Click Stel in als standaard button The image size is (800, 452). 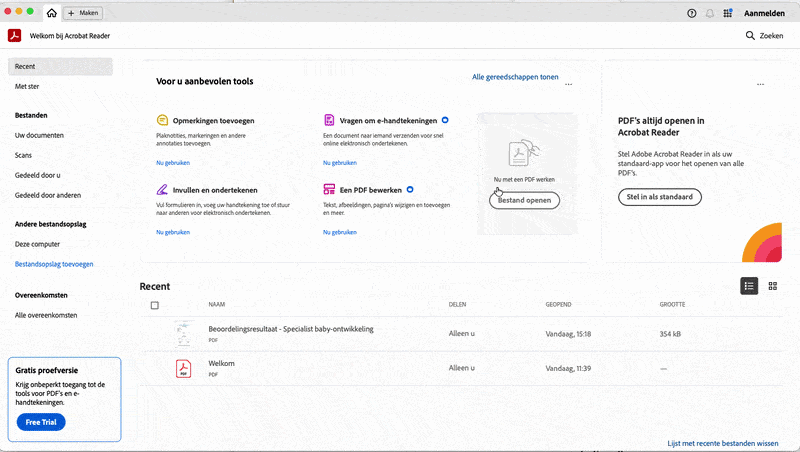[659, 197]
